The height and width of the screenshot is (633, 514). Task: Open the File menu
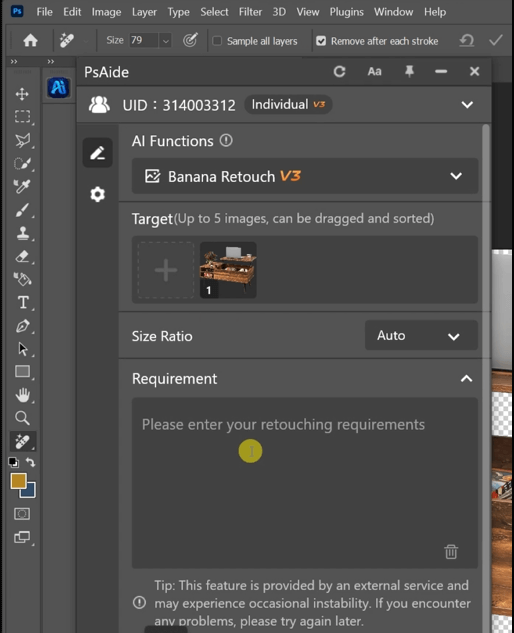pyautogui.click(x=44, y=12)
